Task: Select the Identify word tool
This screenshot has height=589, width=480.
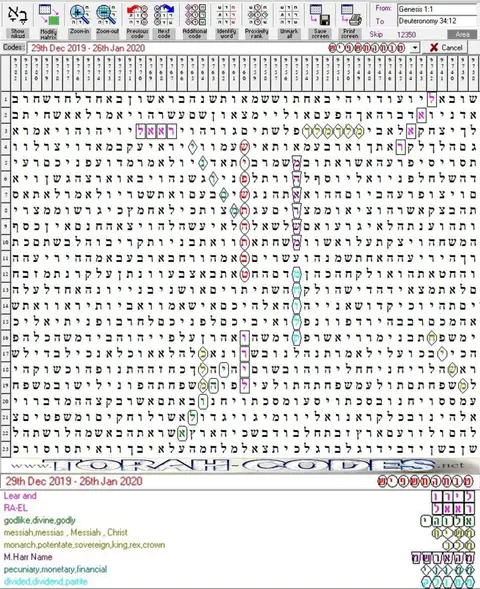Action: (x=226, y=20)
